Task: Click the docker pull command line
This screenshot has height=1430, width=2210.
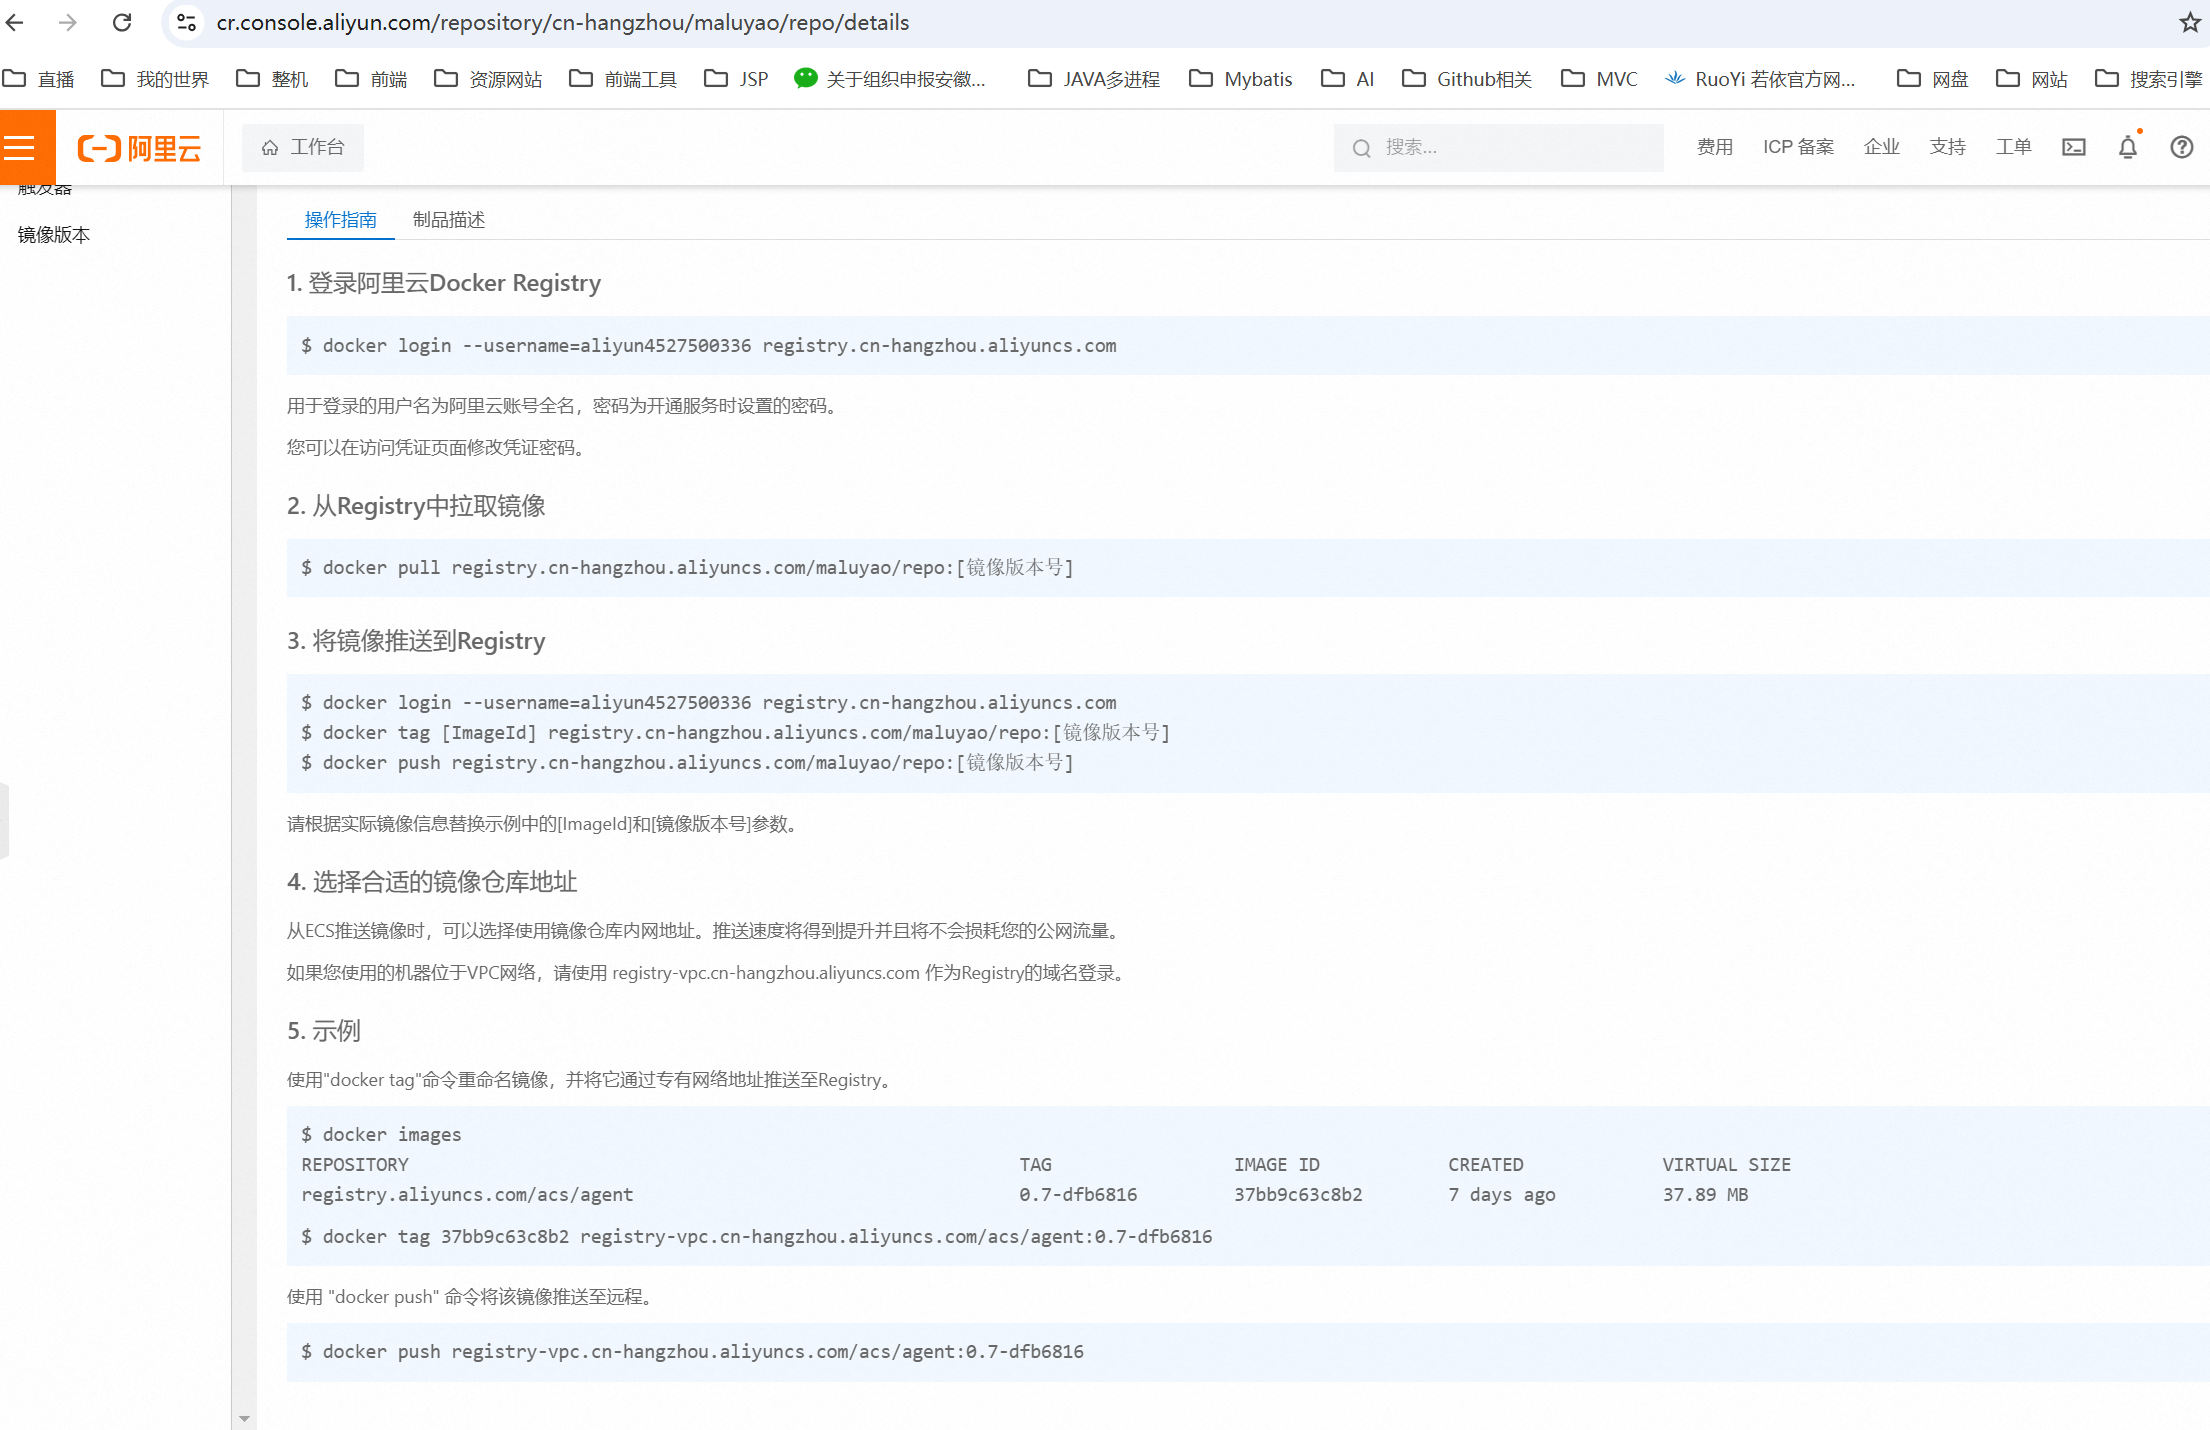Action: pos(687,568)
